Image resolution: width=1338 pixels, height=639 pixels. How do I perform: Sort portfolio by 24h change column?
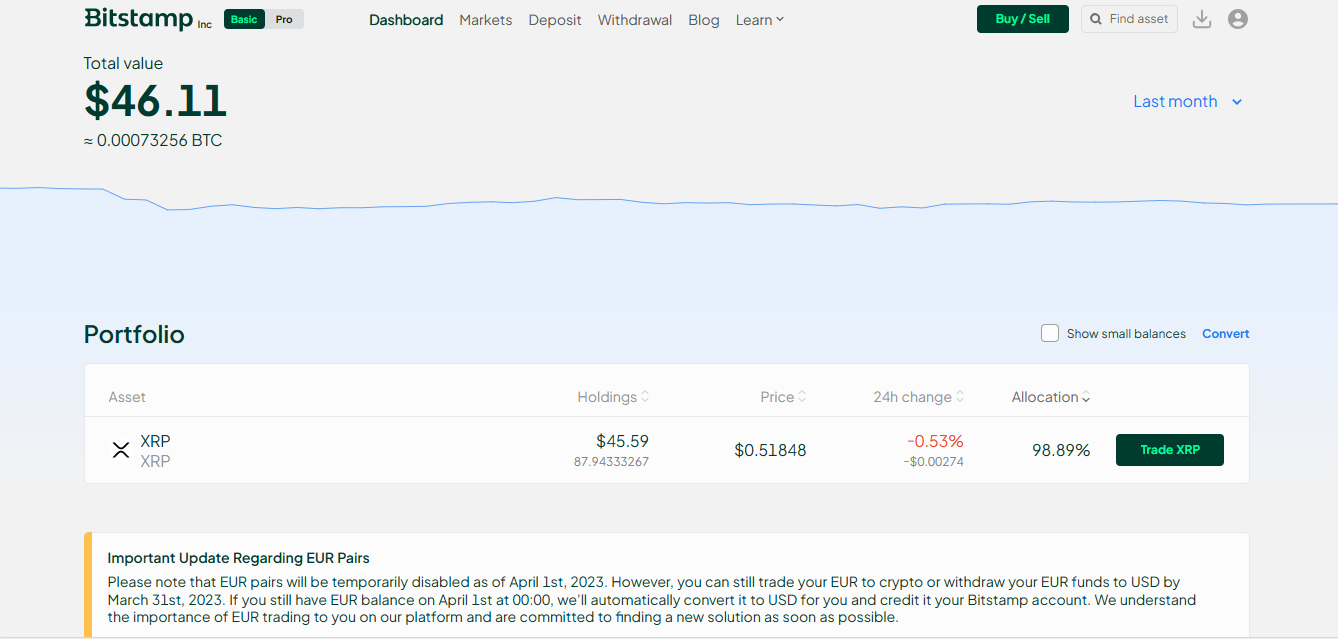tap(919, 397)
